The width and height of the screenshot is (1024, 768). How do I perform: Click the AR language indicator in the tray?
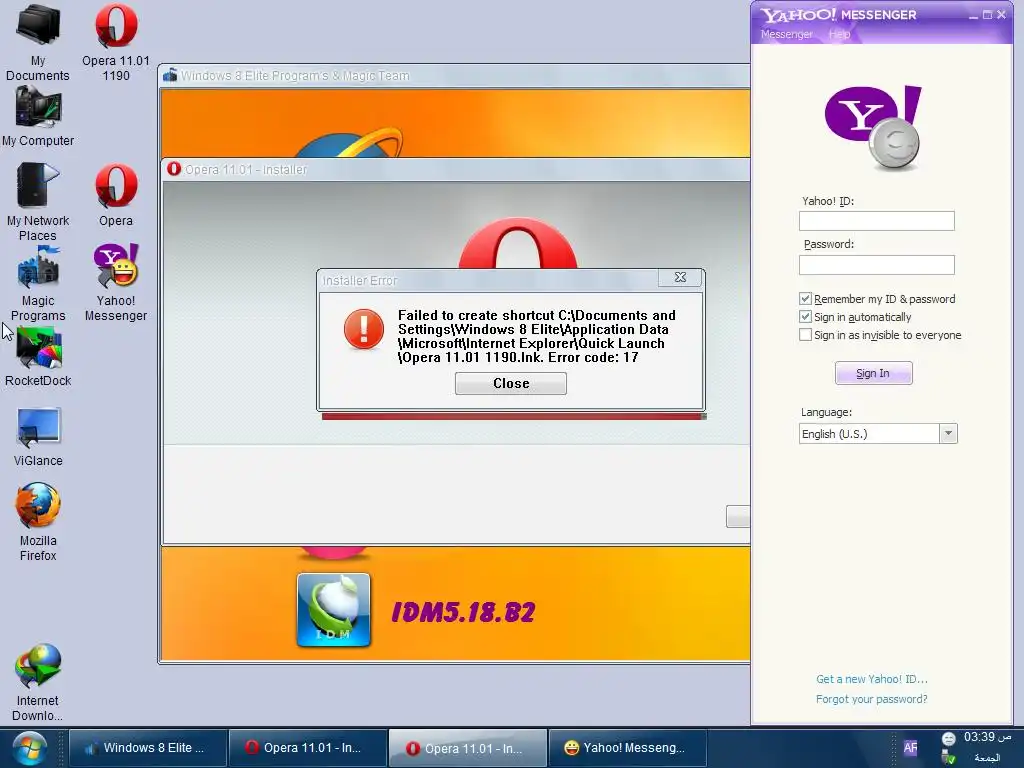click(x=910, y=748)
